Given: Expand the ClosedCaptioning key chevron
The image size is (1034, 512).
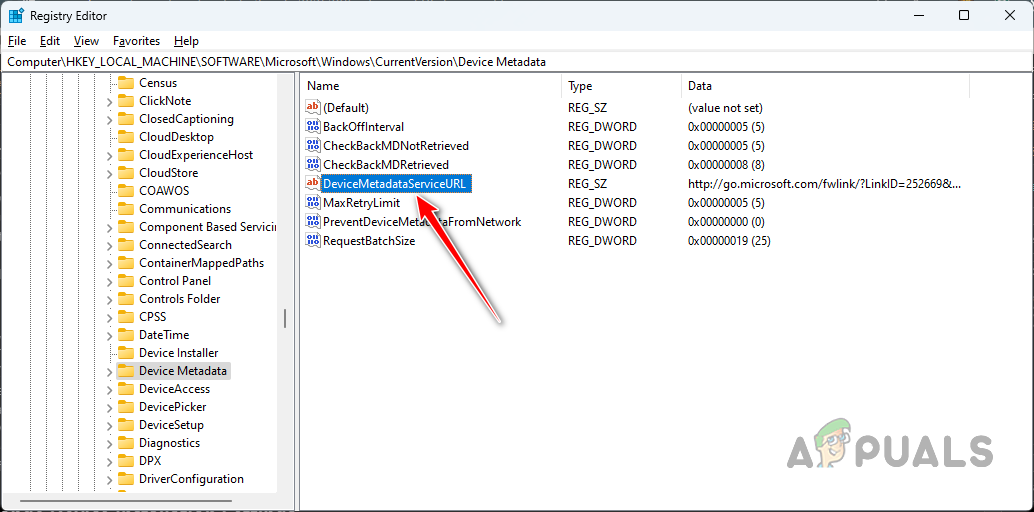Looking at the screenshot, I should pos(109,119).
